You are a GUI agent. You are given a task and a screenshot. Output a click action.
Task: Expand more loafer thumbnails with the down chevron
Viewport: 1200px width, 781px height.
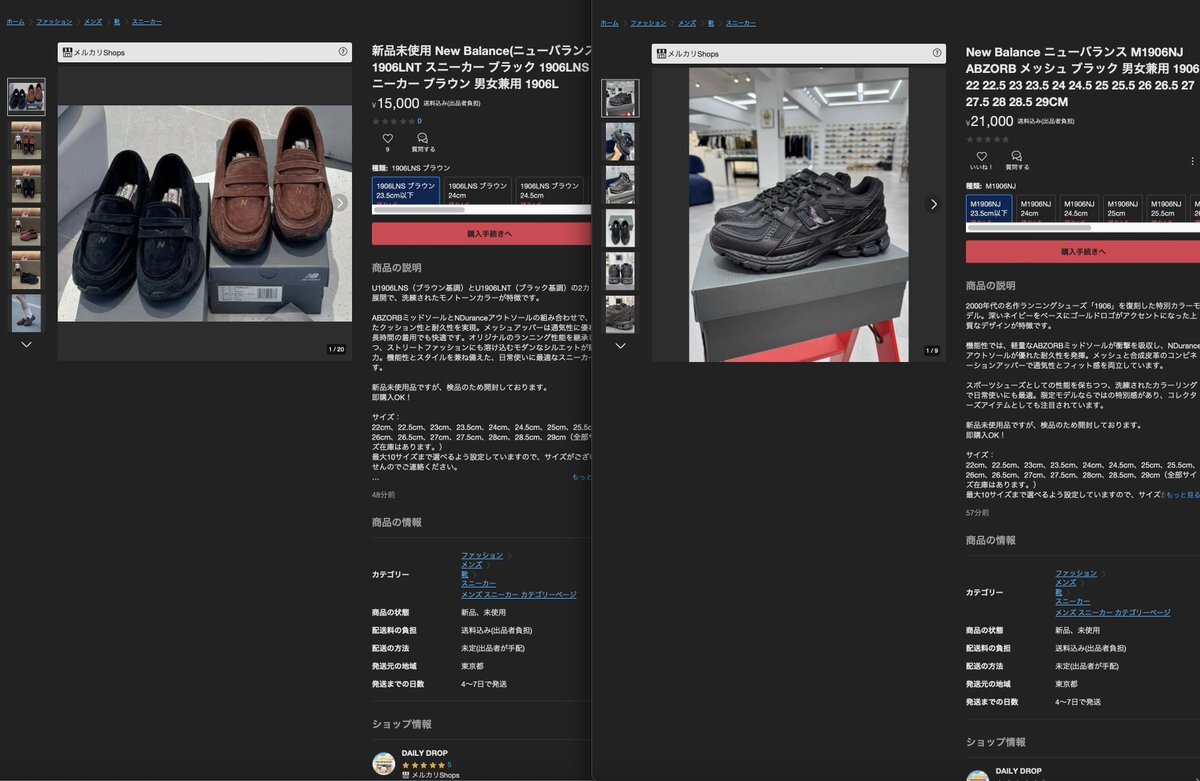(x=26, y=344)
